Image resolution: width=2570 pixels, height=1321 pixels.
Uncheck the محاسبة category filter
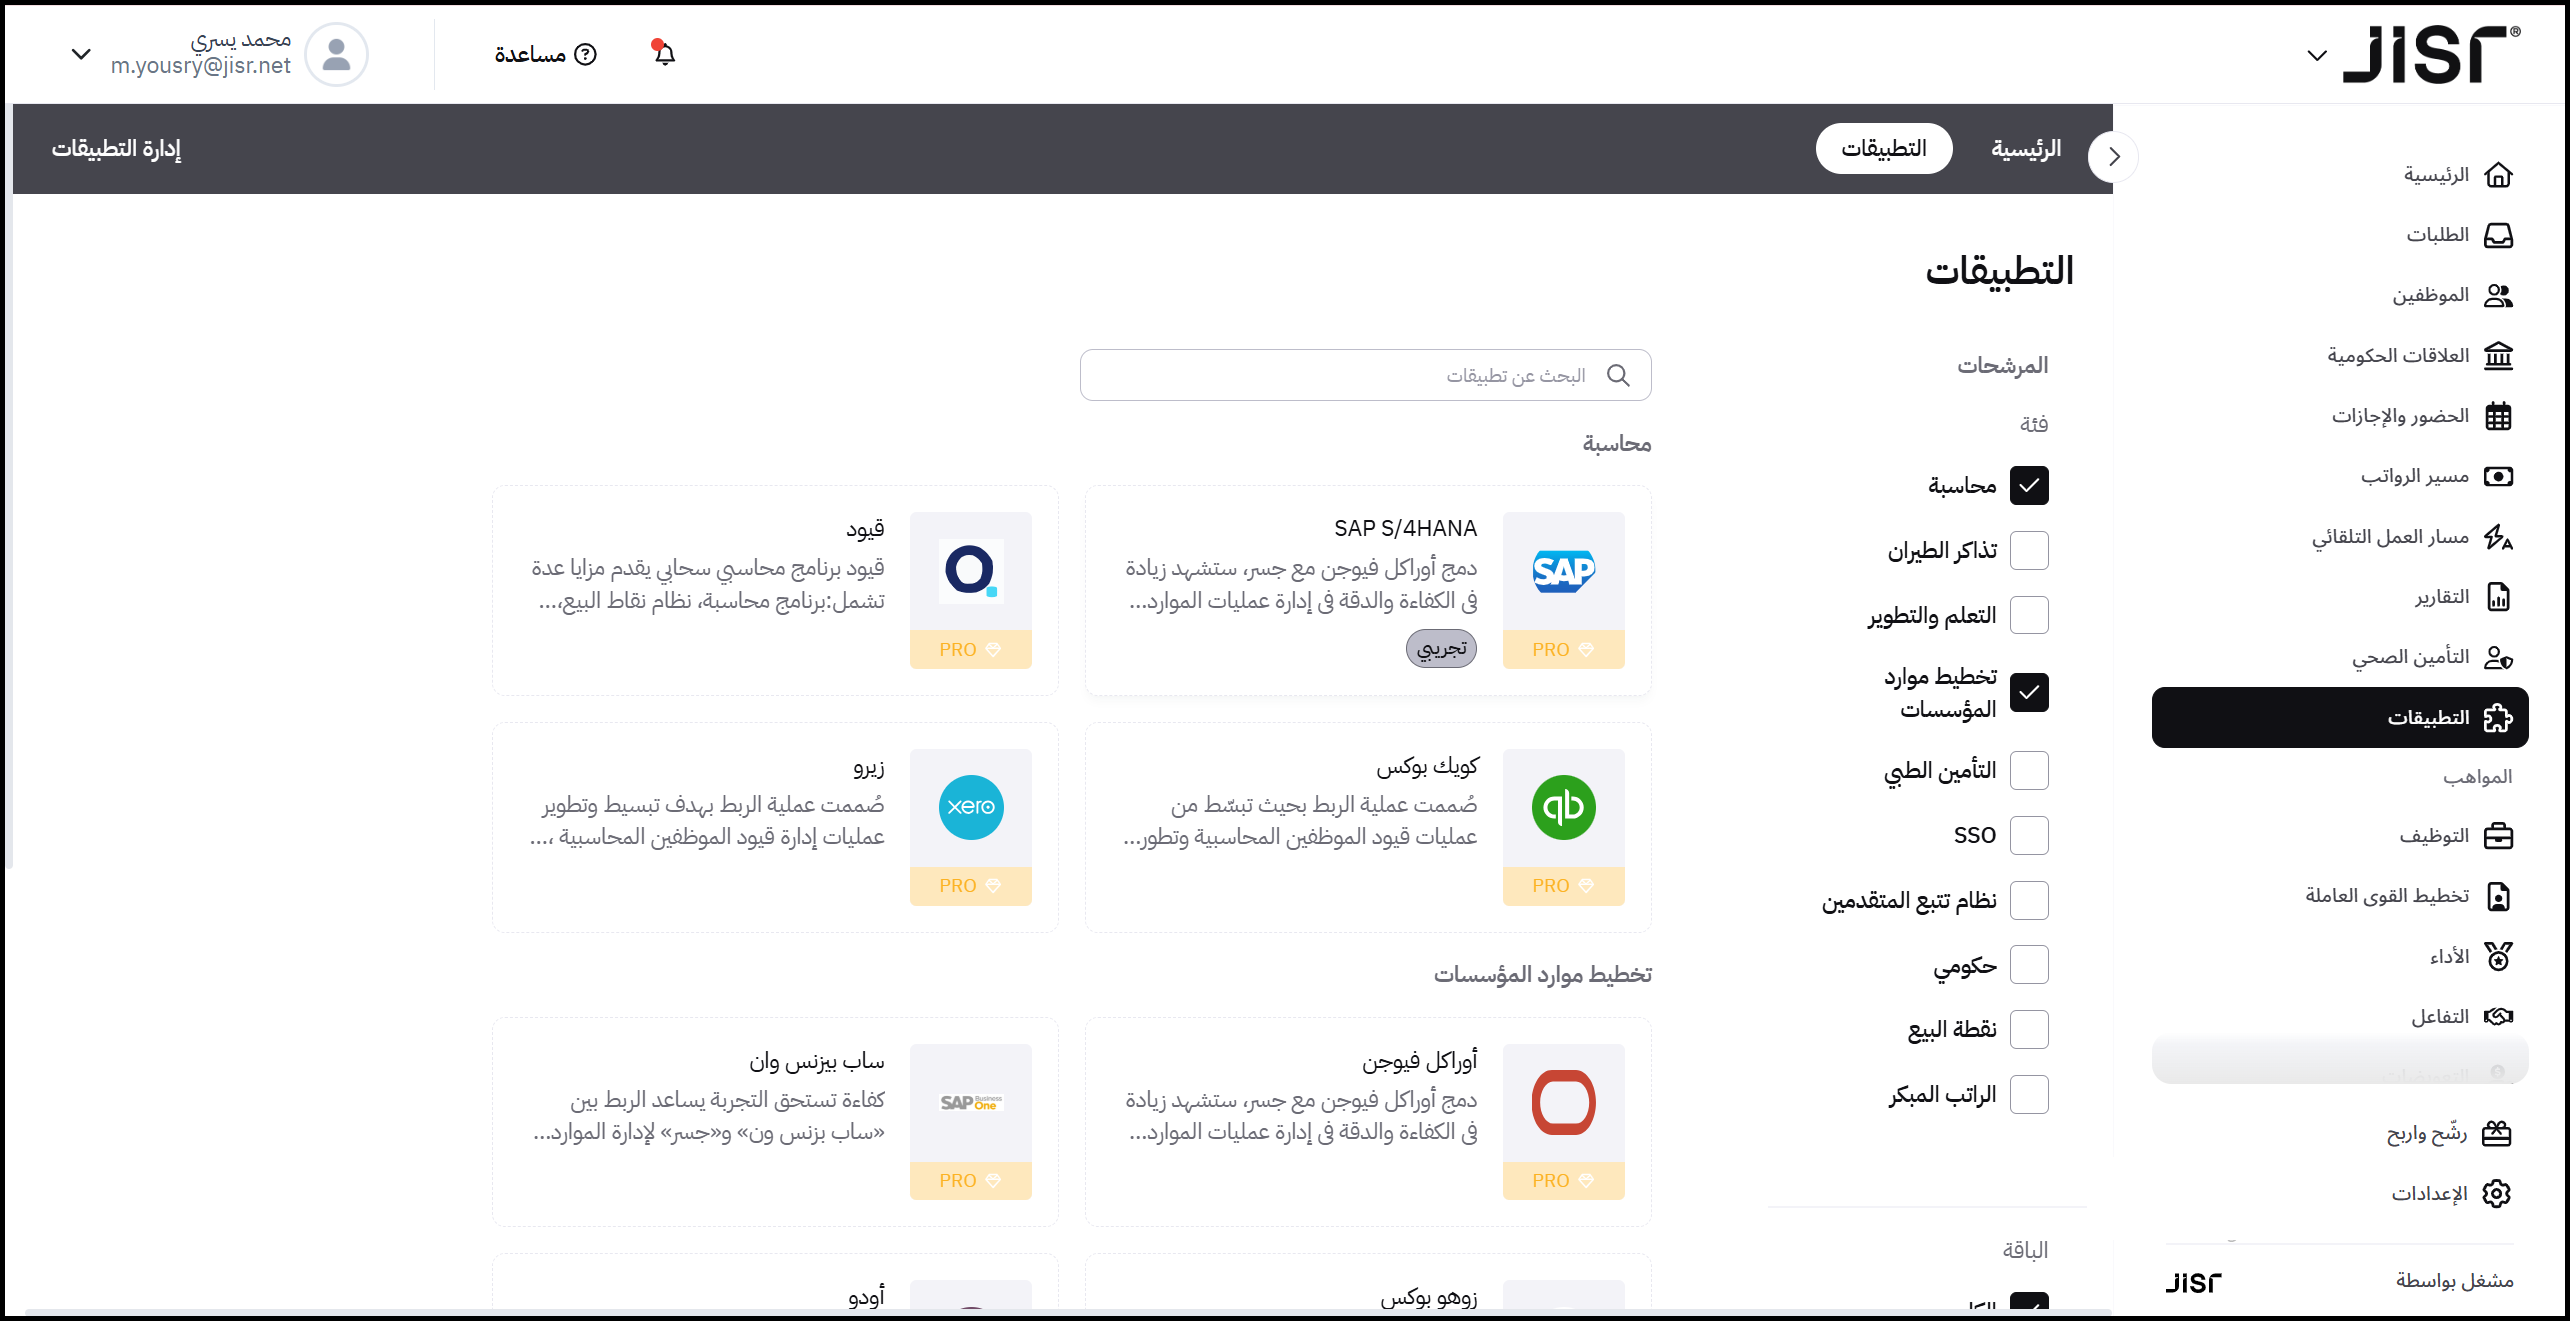(2029, 486)
